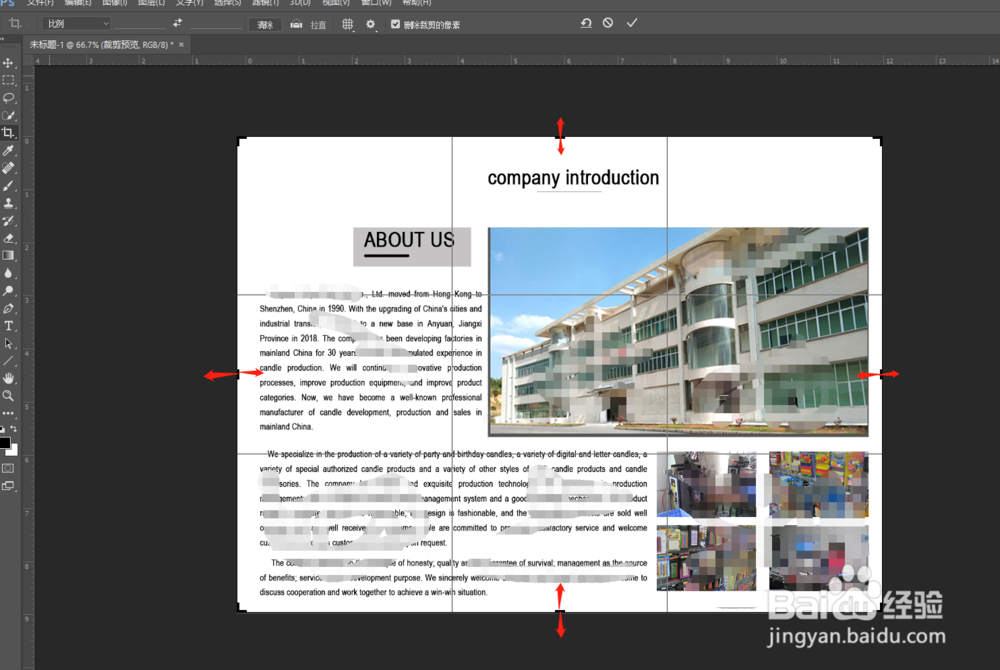Click the top-left crop corner handle
This screenshot has width=1000, height=670.
coord(240,140)
